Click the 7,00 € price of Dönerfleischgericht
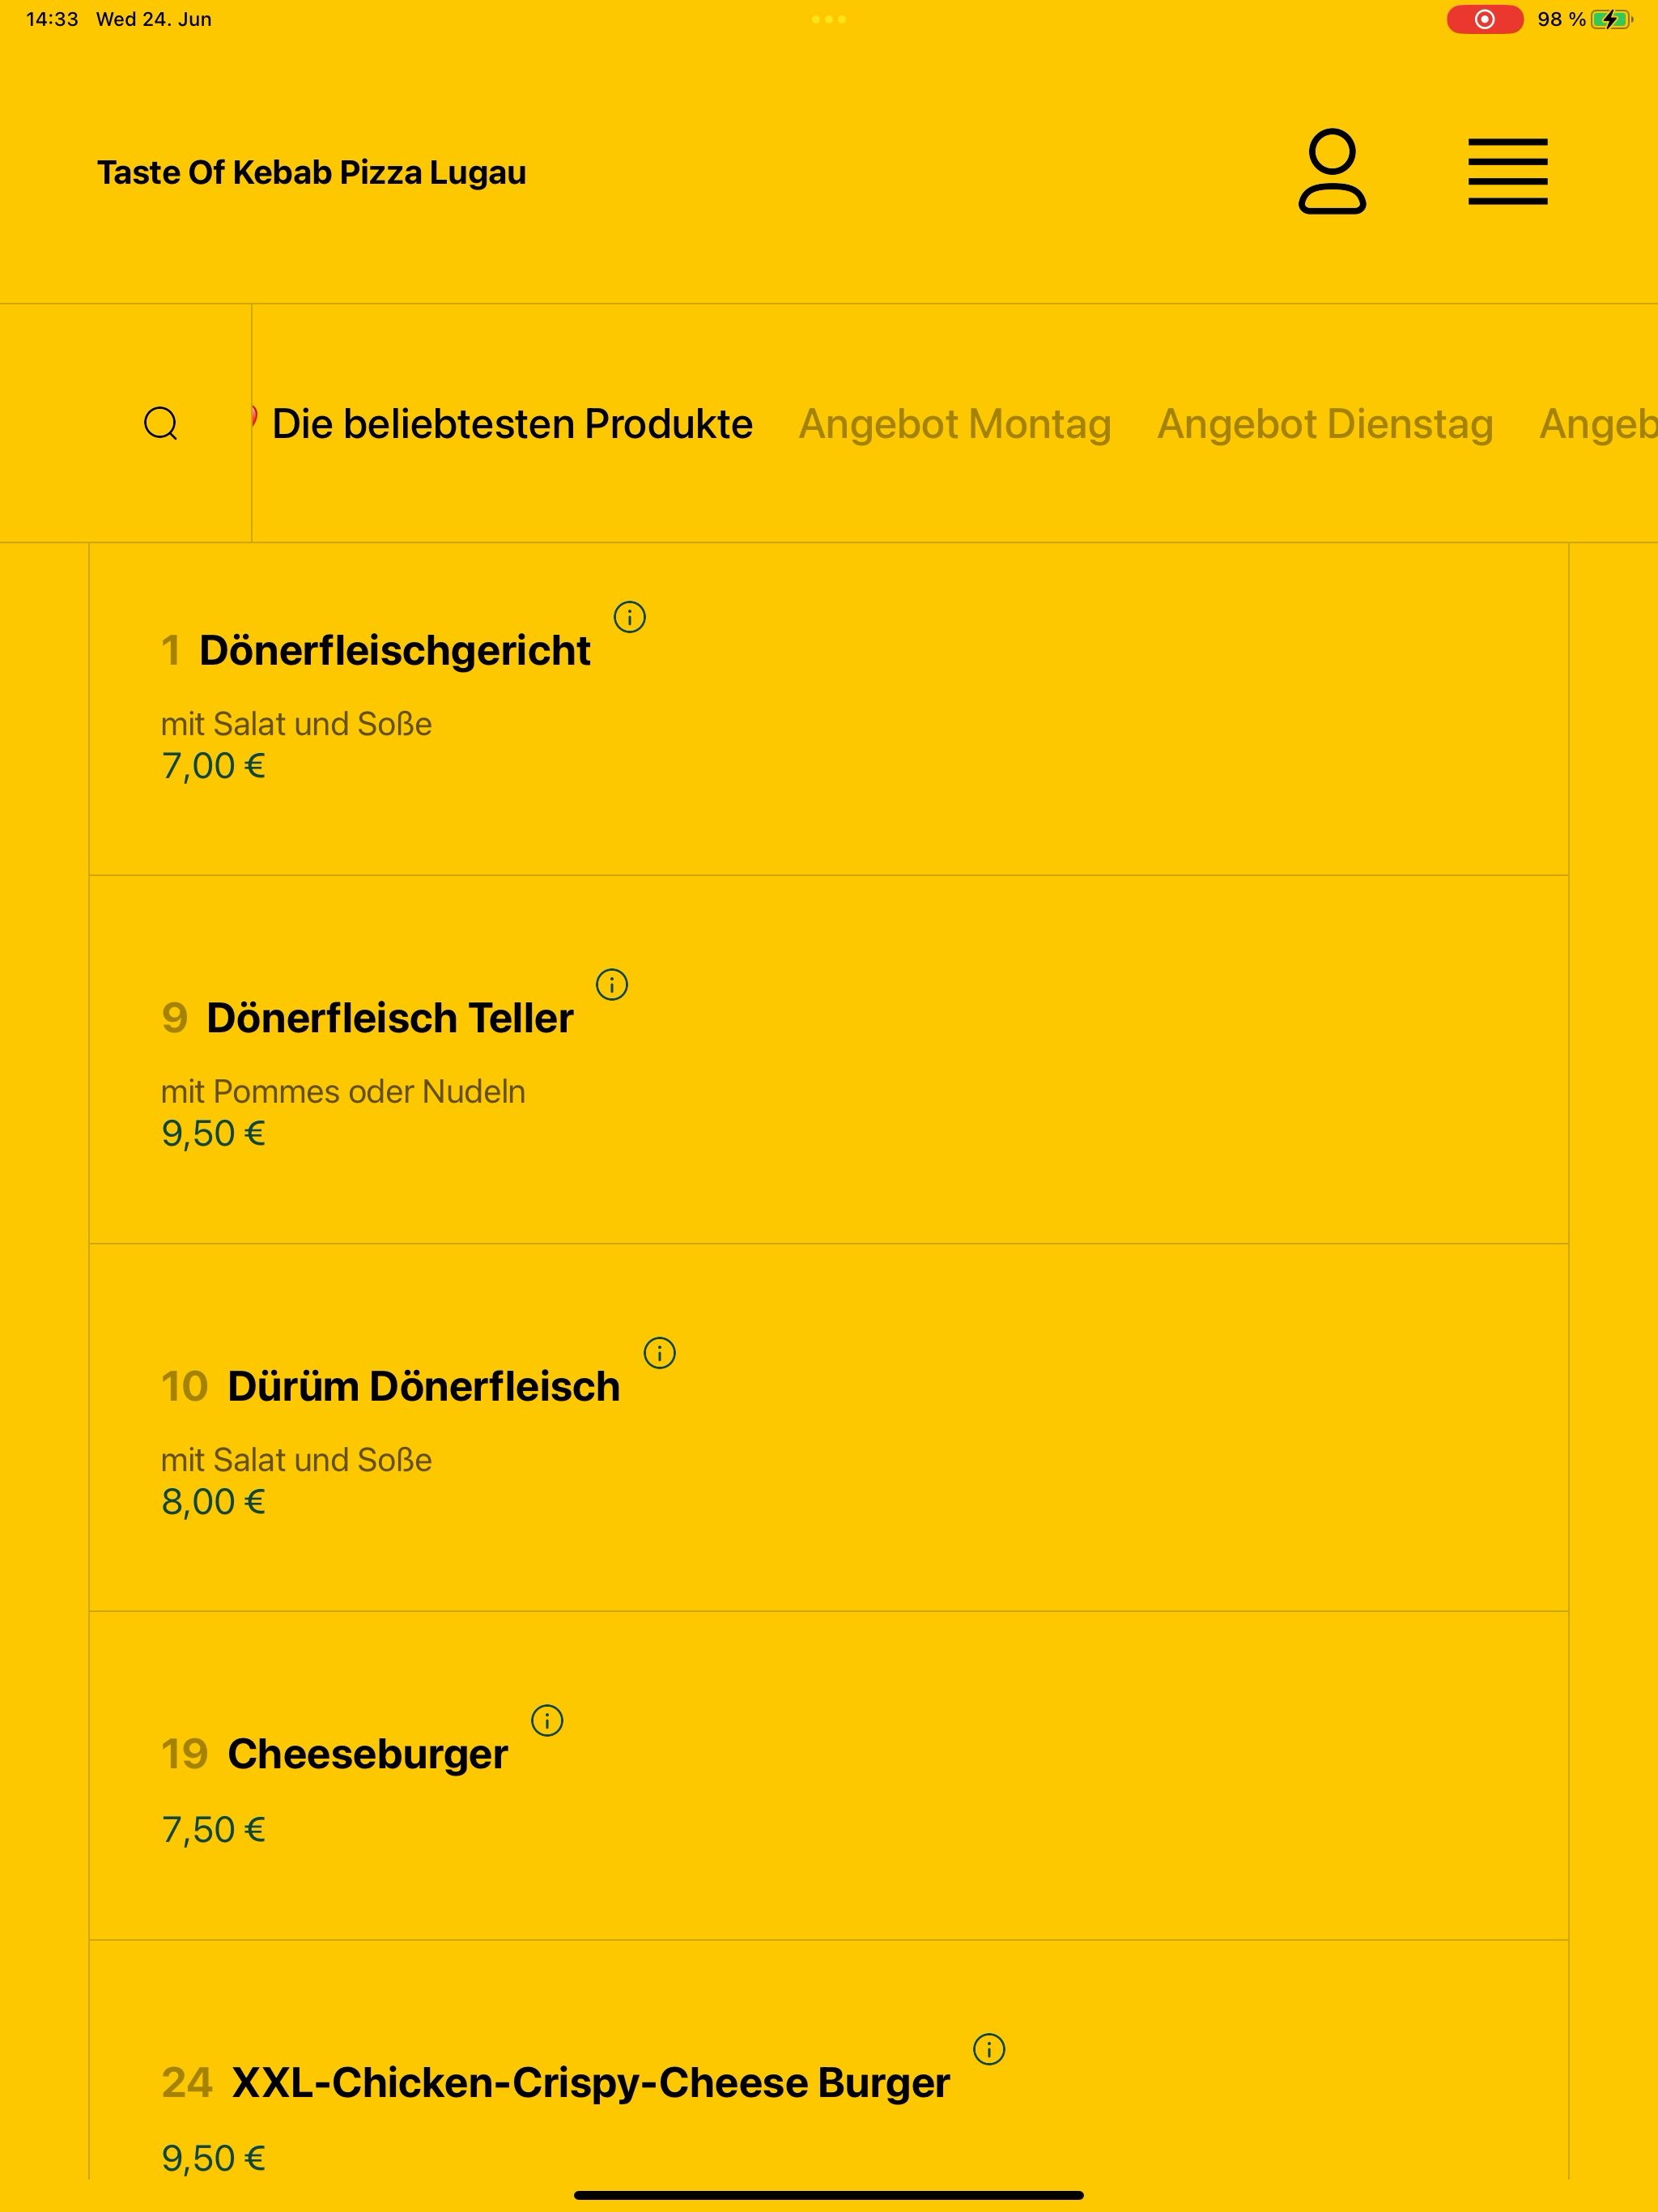 [213, 766]
